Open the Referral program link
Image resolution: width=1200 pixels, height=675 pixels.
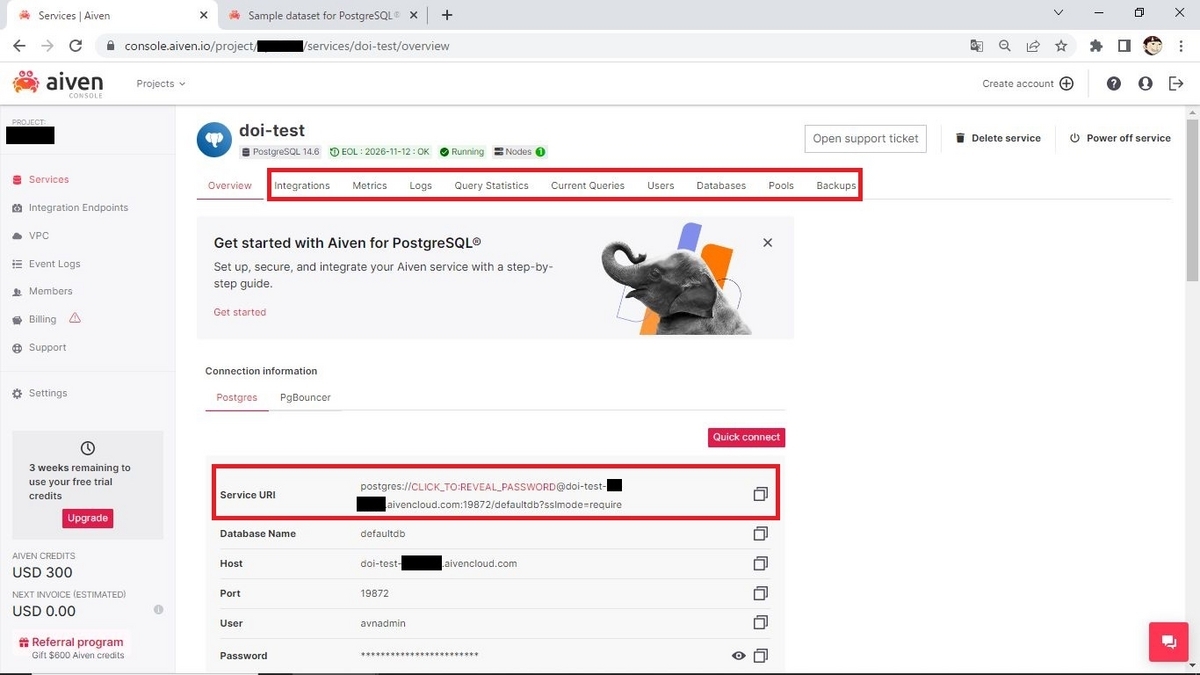[71, 642]
